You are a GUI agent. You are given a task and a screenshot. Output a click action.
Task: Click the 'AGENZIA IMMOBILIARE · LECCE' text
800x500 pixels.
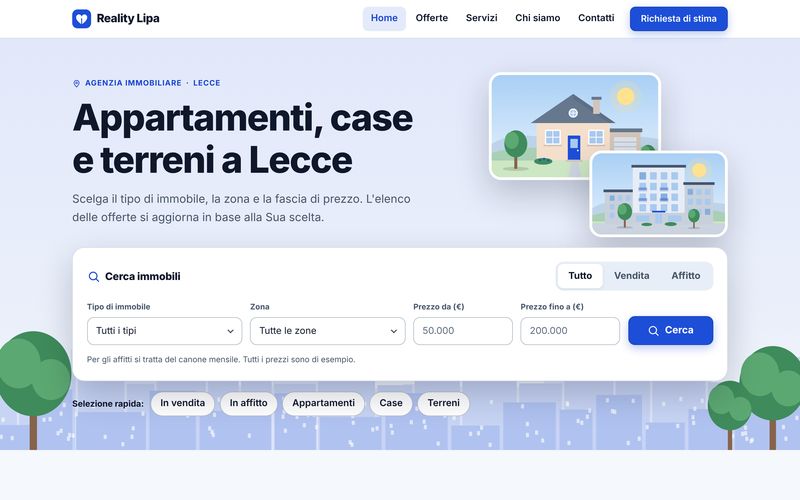153,83
